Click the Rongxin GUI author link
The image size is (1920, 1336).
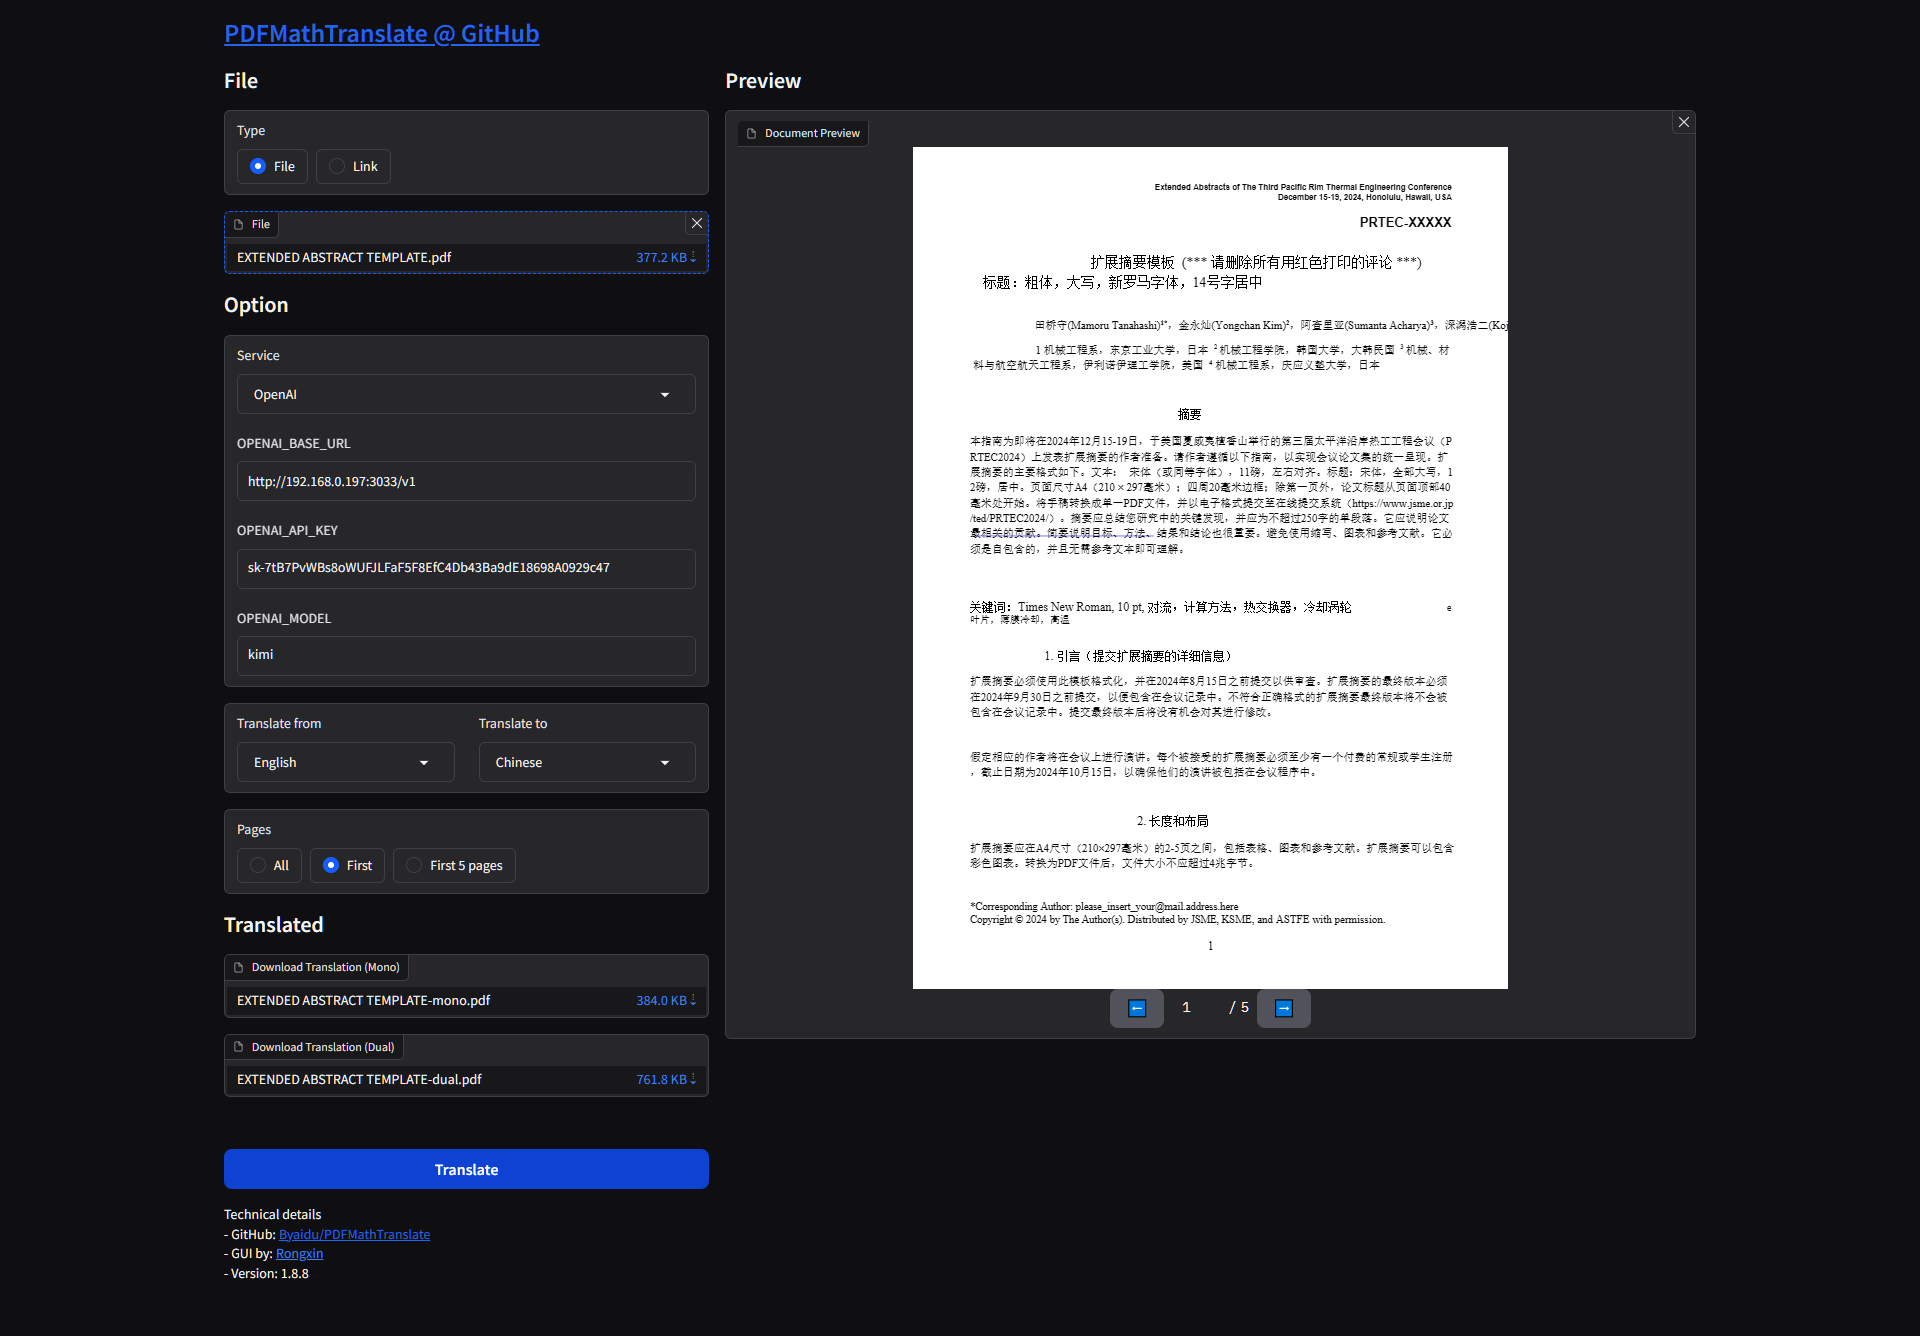point(299,1253)
